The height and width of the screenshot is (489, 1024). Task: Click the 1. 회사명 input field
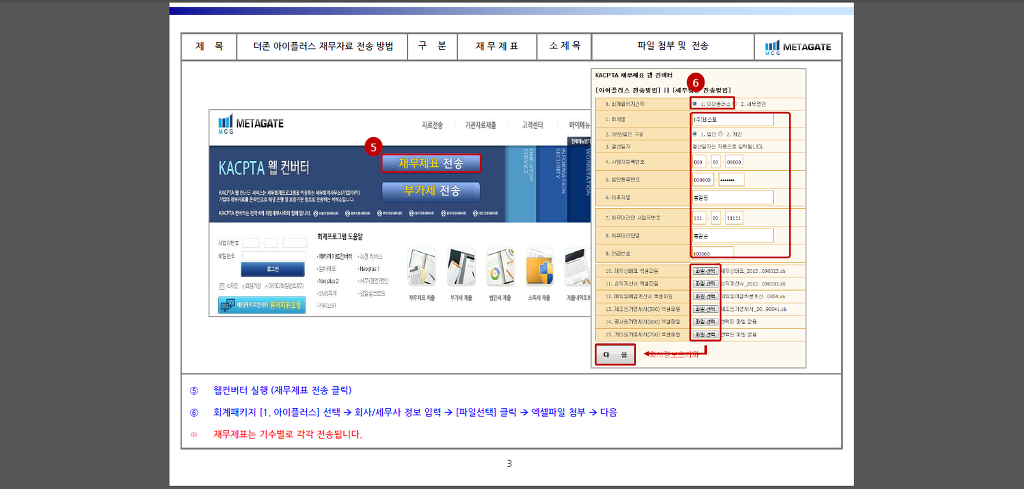(x=732, y=119)
